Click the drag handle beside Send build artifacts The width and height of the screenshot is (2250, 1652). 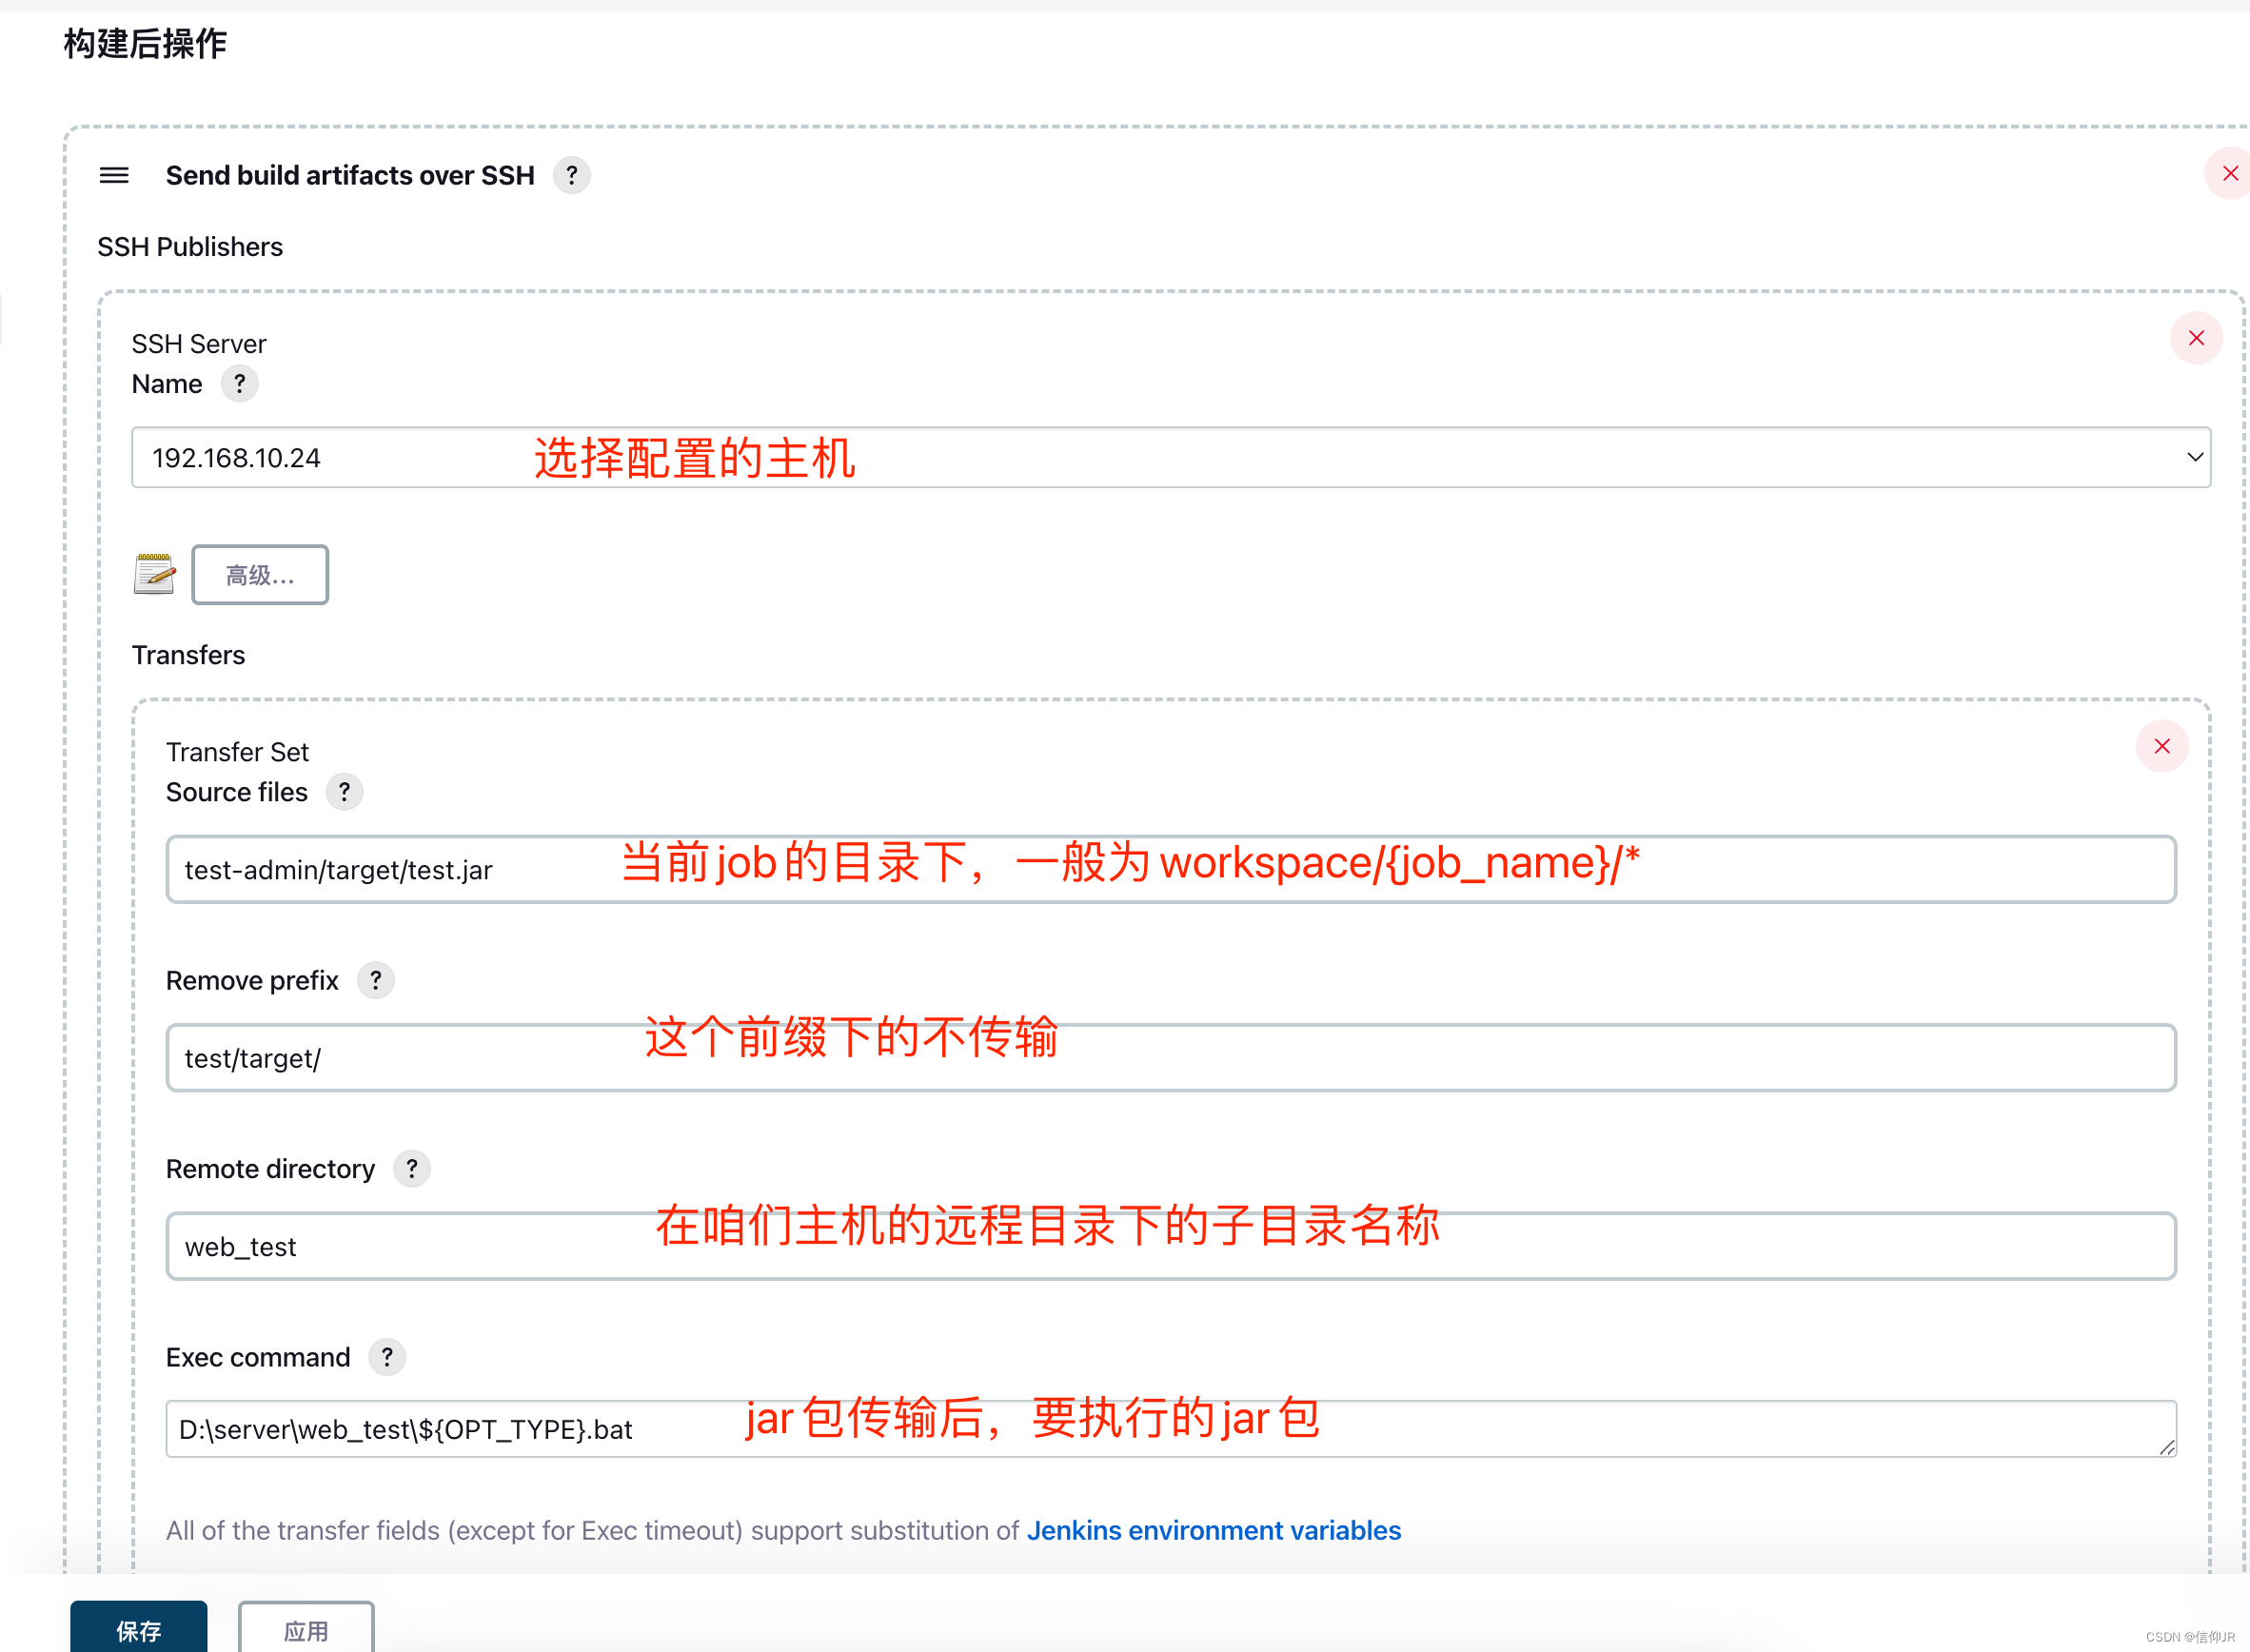coord(114,175)
